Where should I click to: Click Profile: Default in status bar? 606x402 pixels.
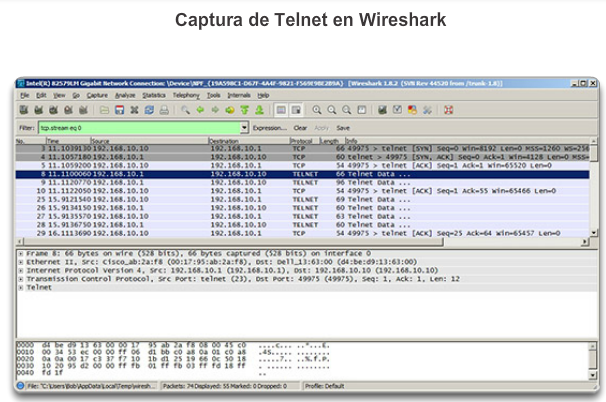coord(325,386)
